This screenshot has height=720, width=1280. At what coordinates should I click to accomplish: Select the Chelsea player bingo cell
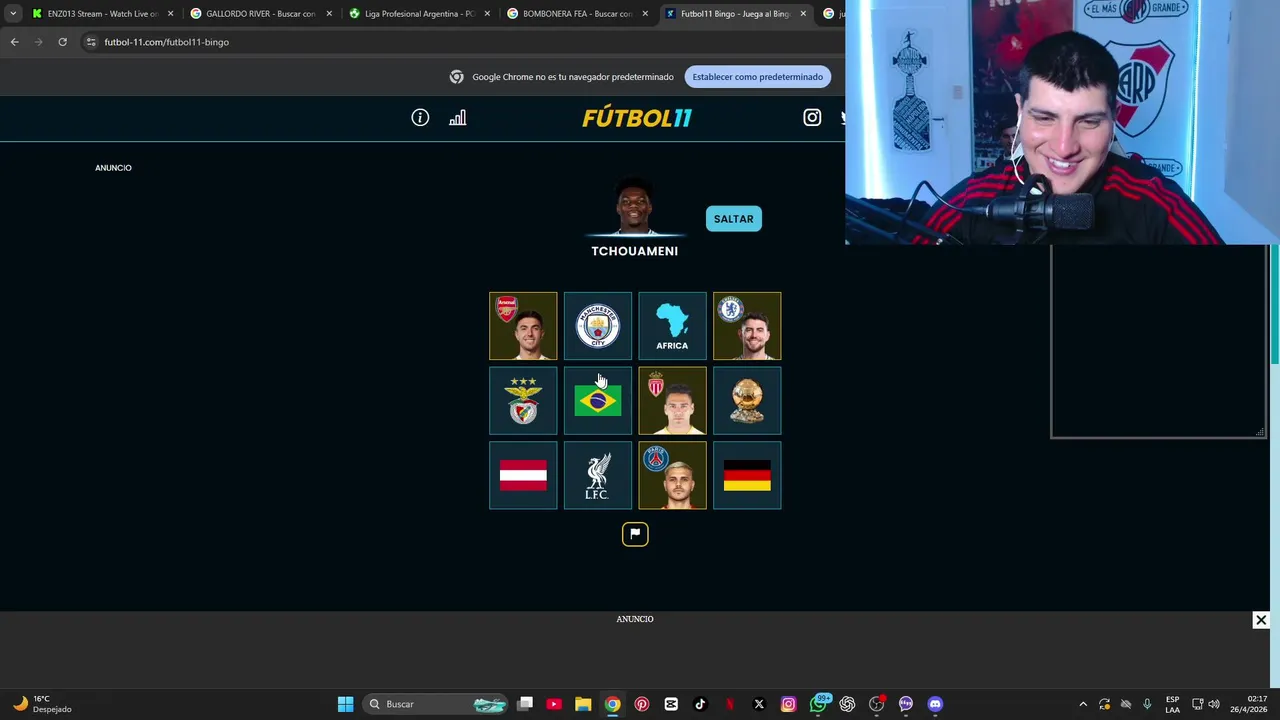click(747, 326)
